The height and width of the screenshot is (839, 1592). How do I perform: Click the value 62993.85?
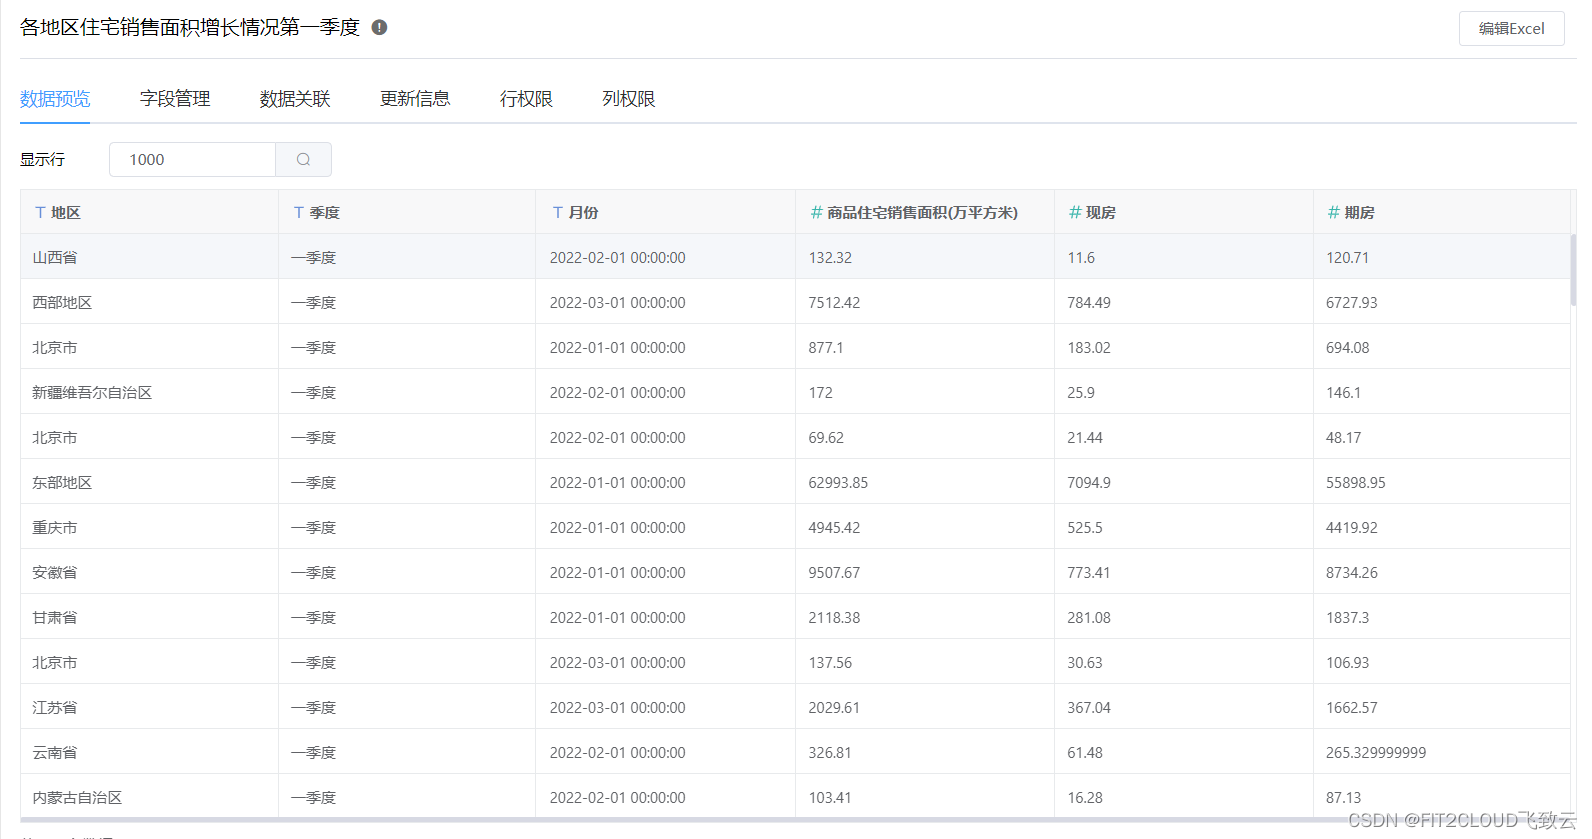[x=838, y=482]
